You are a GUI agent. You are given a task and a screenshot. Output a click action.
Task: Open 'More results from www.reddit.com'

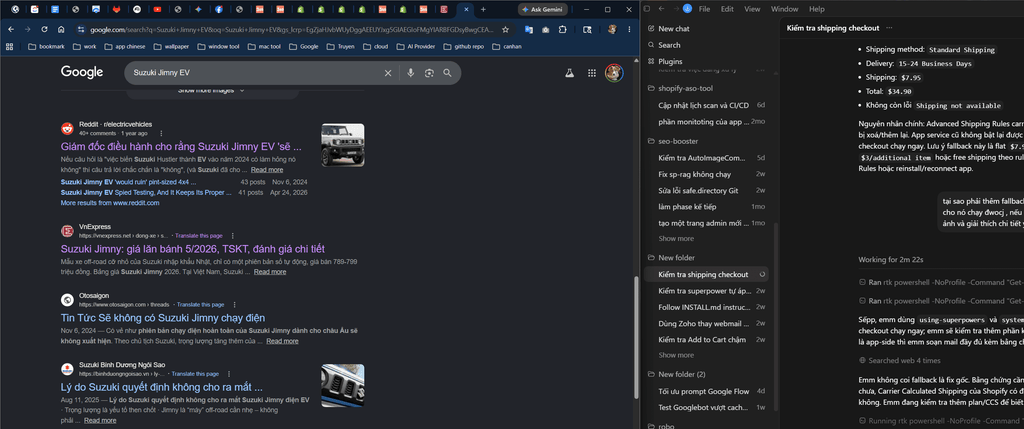click(x=110, y=203)
